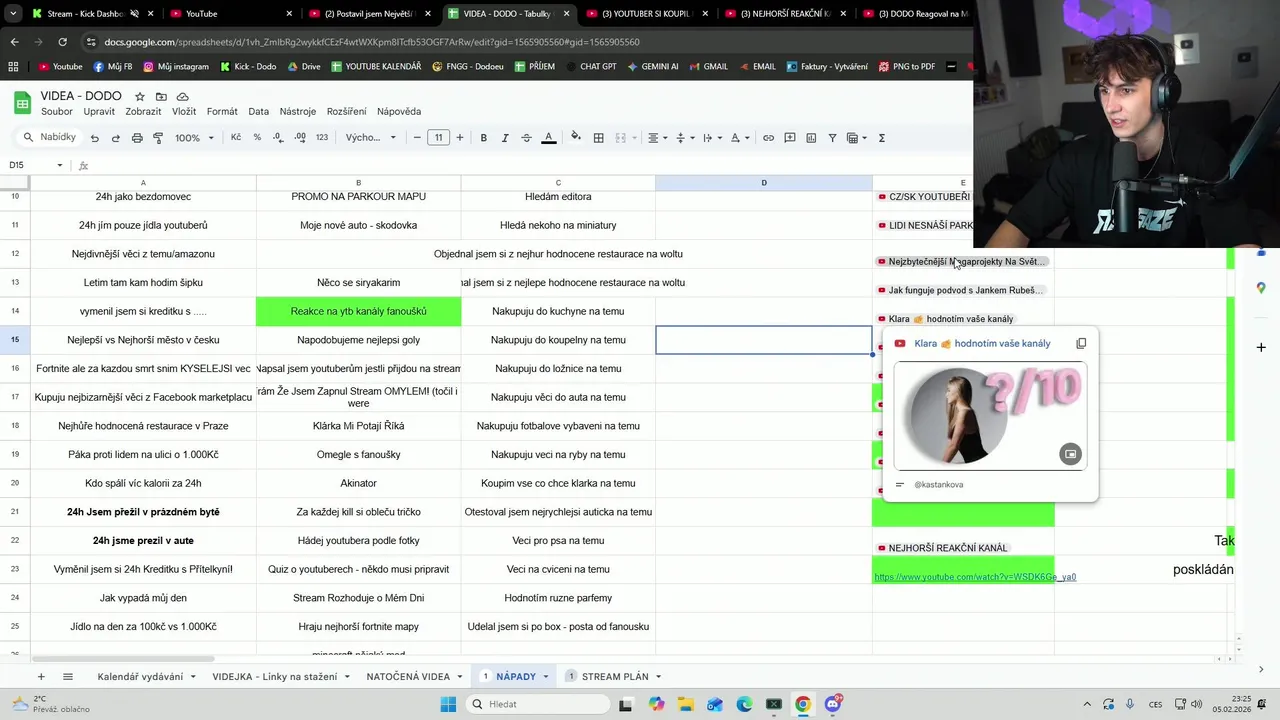Increase decimal places

coord(300,138)
